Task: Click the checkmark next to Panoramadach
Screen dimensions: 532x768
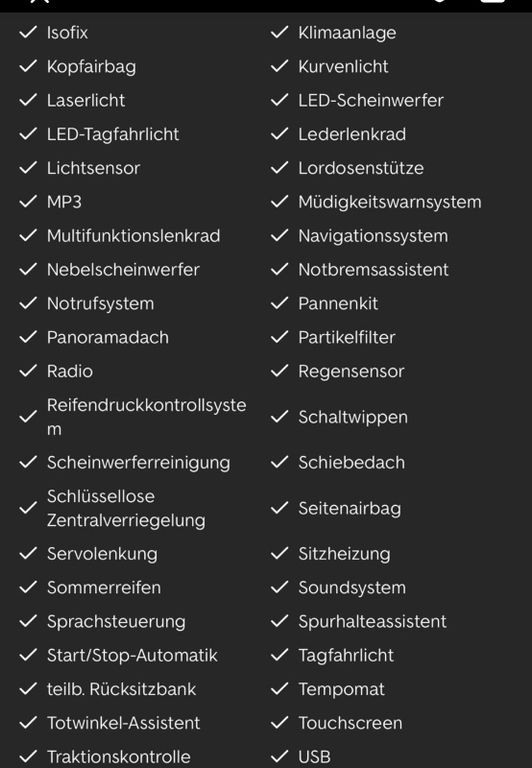Action: tap(28, 337)
